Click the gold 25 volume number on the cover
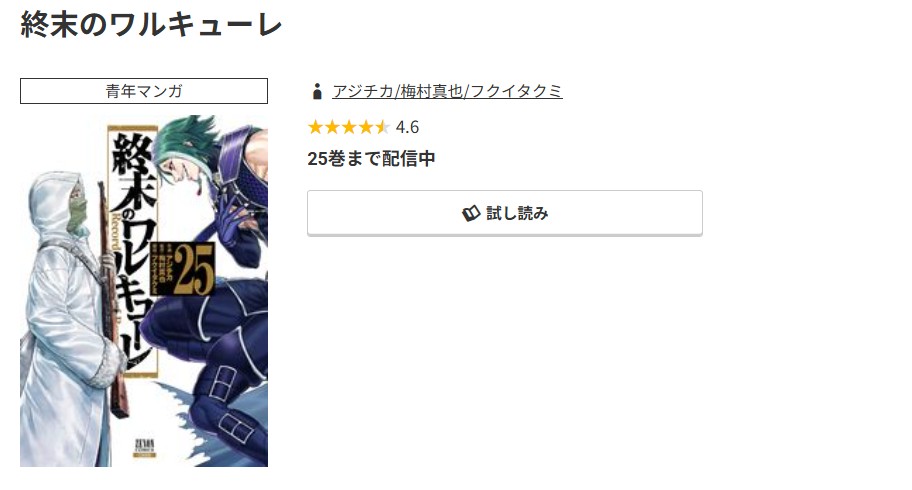The width and height of the screenshot is (912, 490). tap(195, 269)
